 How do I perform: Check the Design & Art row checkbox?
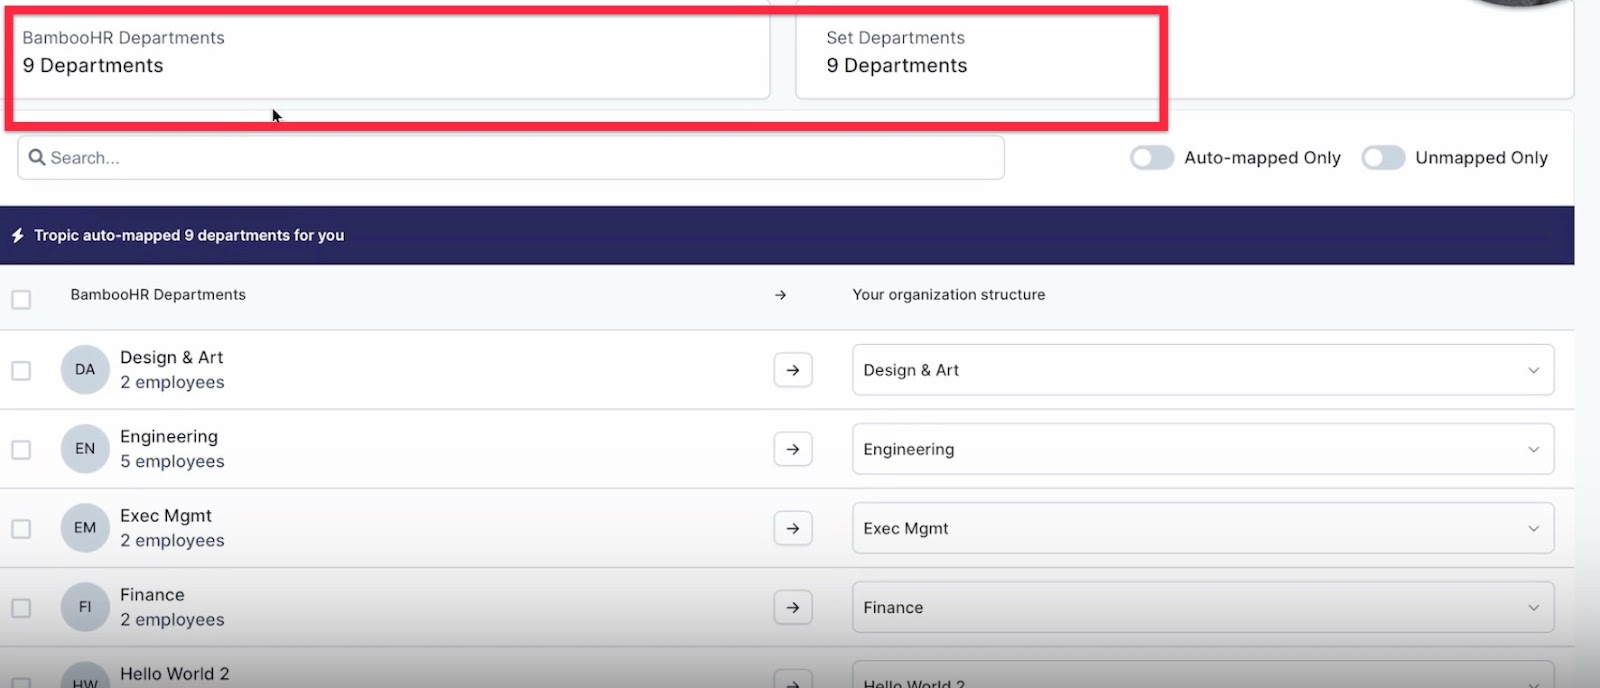pyautogui.click(x=21, y=370)
